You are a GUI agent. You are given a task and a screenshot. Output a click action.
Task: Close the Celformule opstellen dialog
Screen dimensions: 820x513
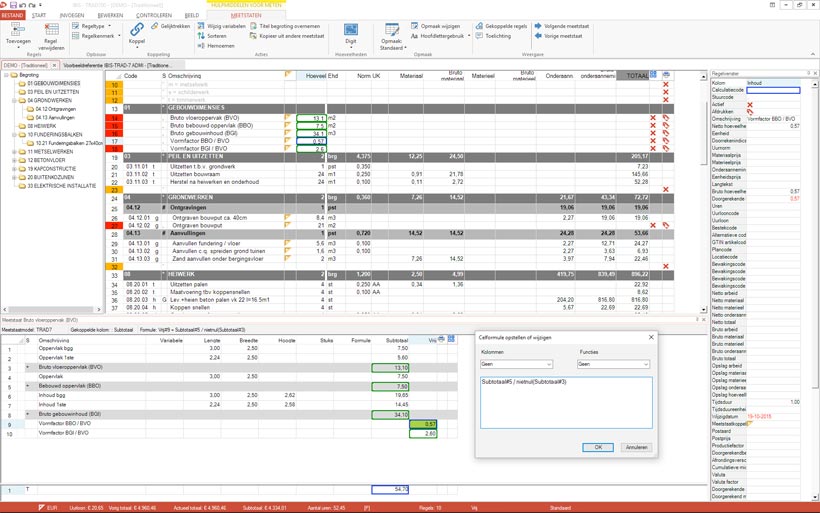(x=651, y=337)
